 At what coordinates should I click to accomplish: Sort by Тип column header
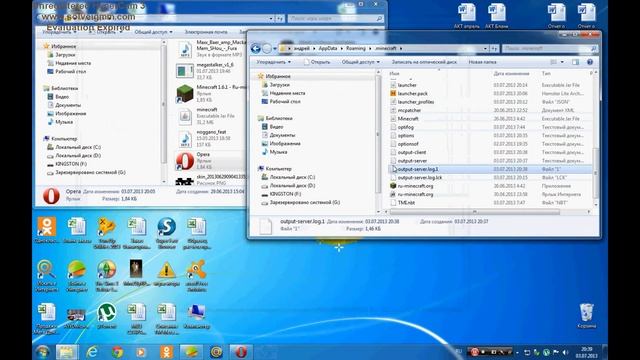pos(546,74)
